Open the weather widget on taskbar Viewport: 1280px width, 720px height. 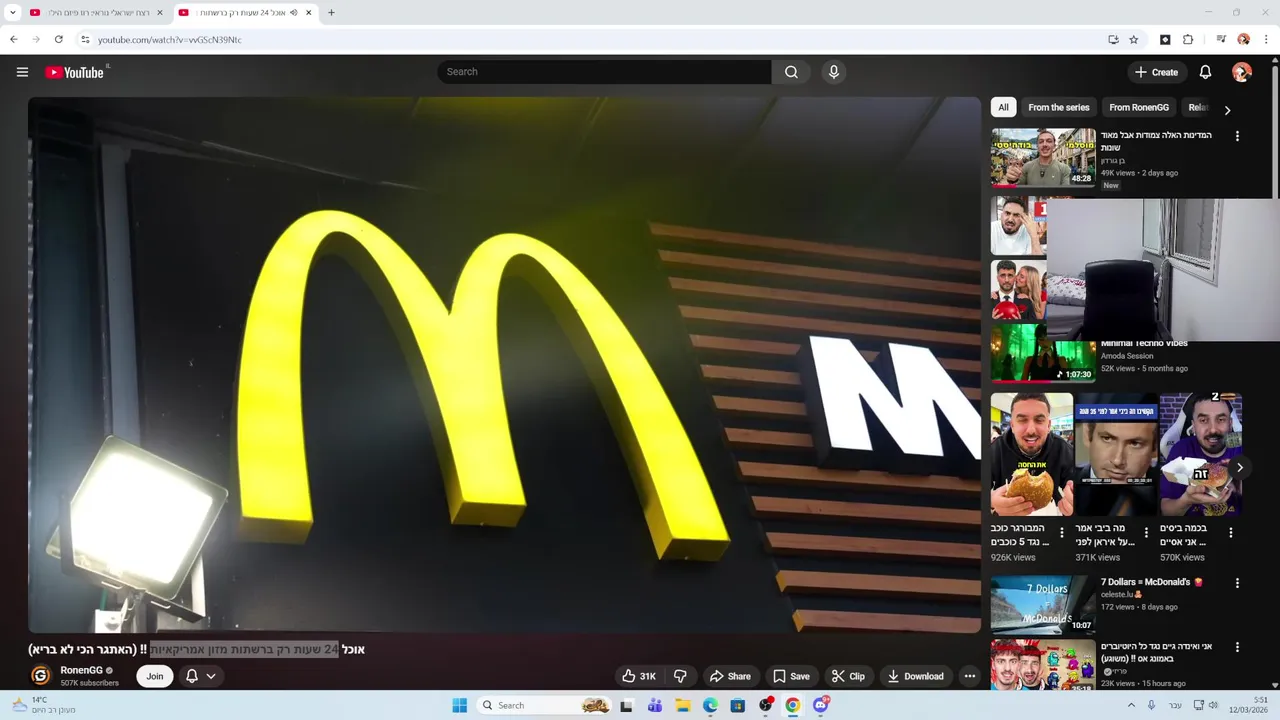[44, 705]
